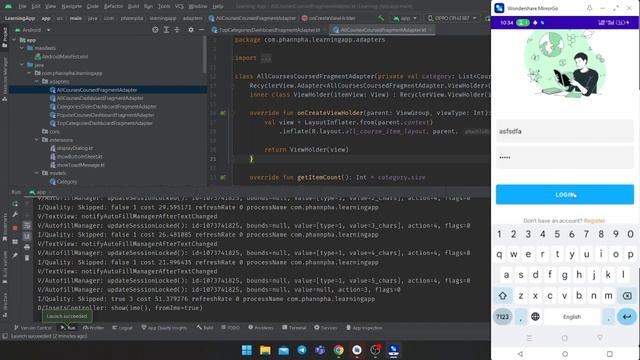Screen dimensions: 640x360
Task: Collapse the manifests folder
Action: (22, 48)
